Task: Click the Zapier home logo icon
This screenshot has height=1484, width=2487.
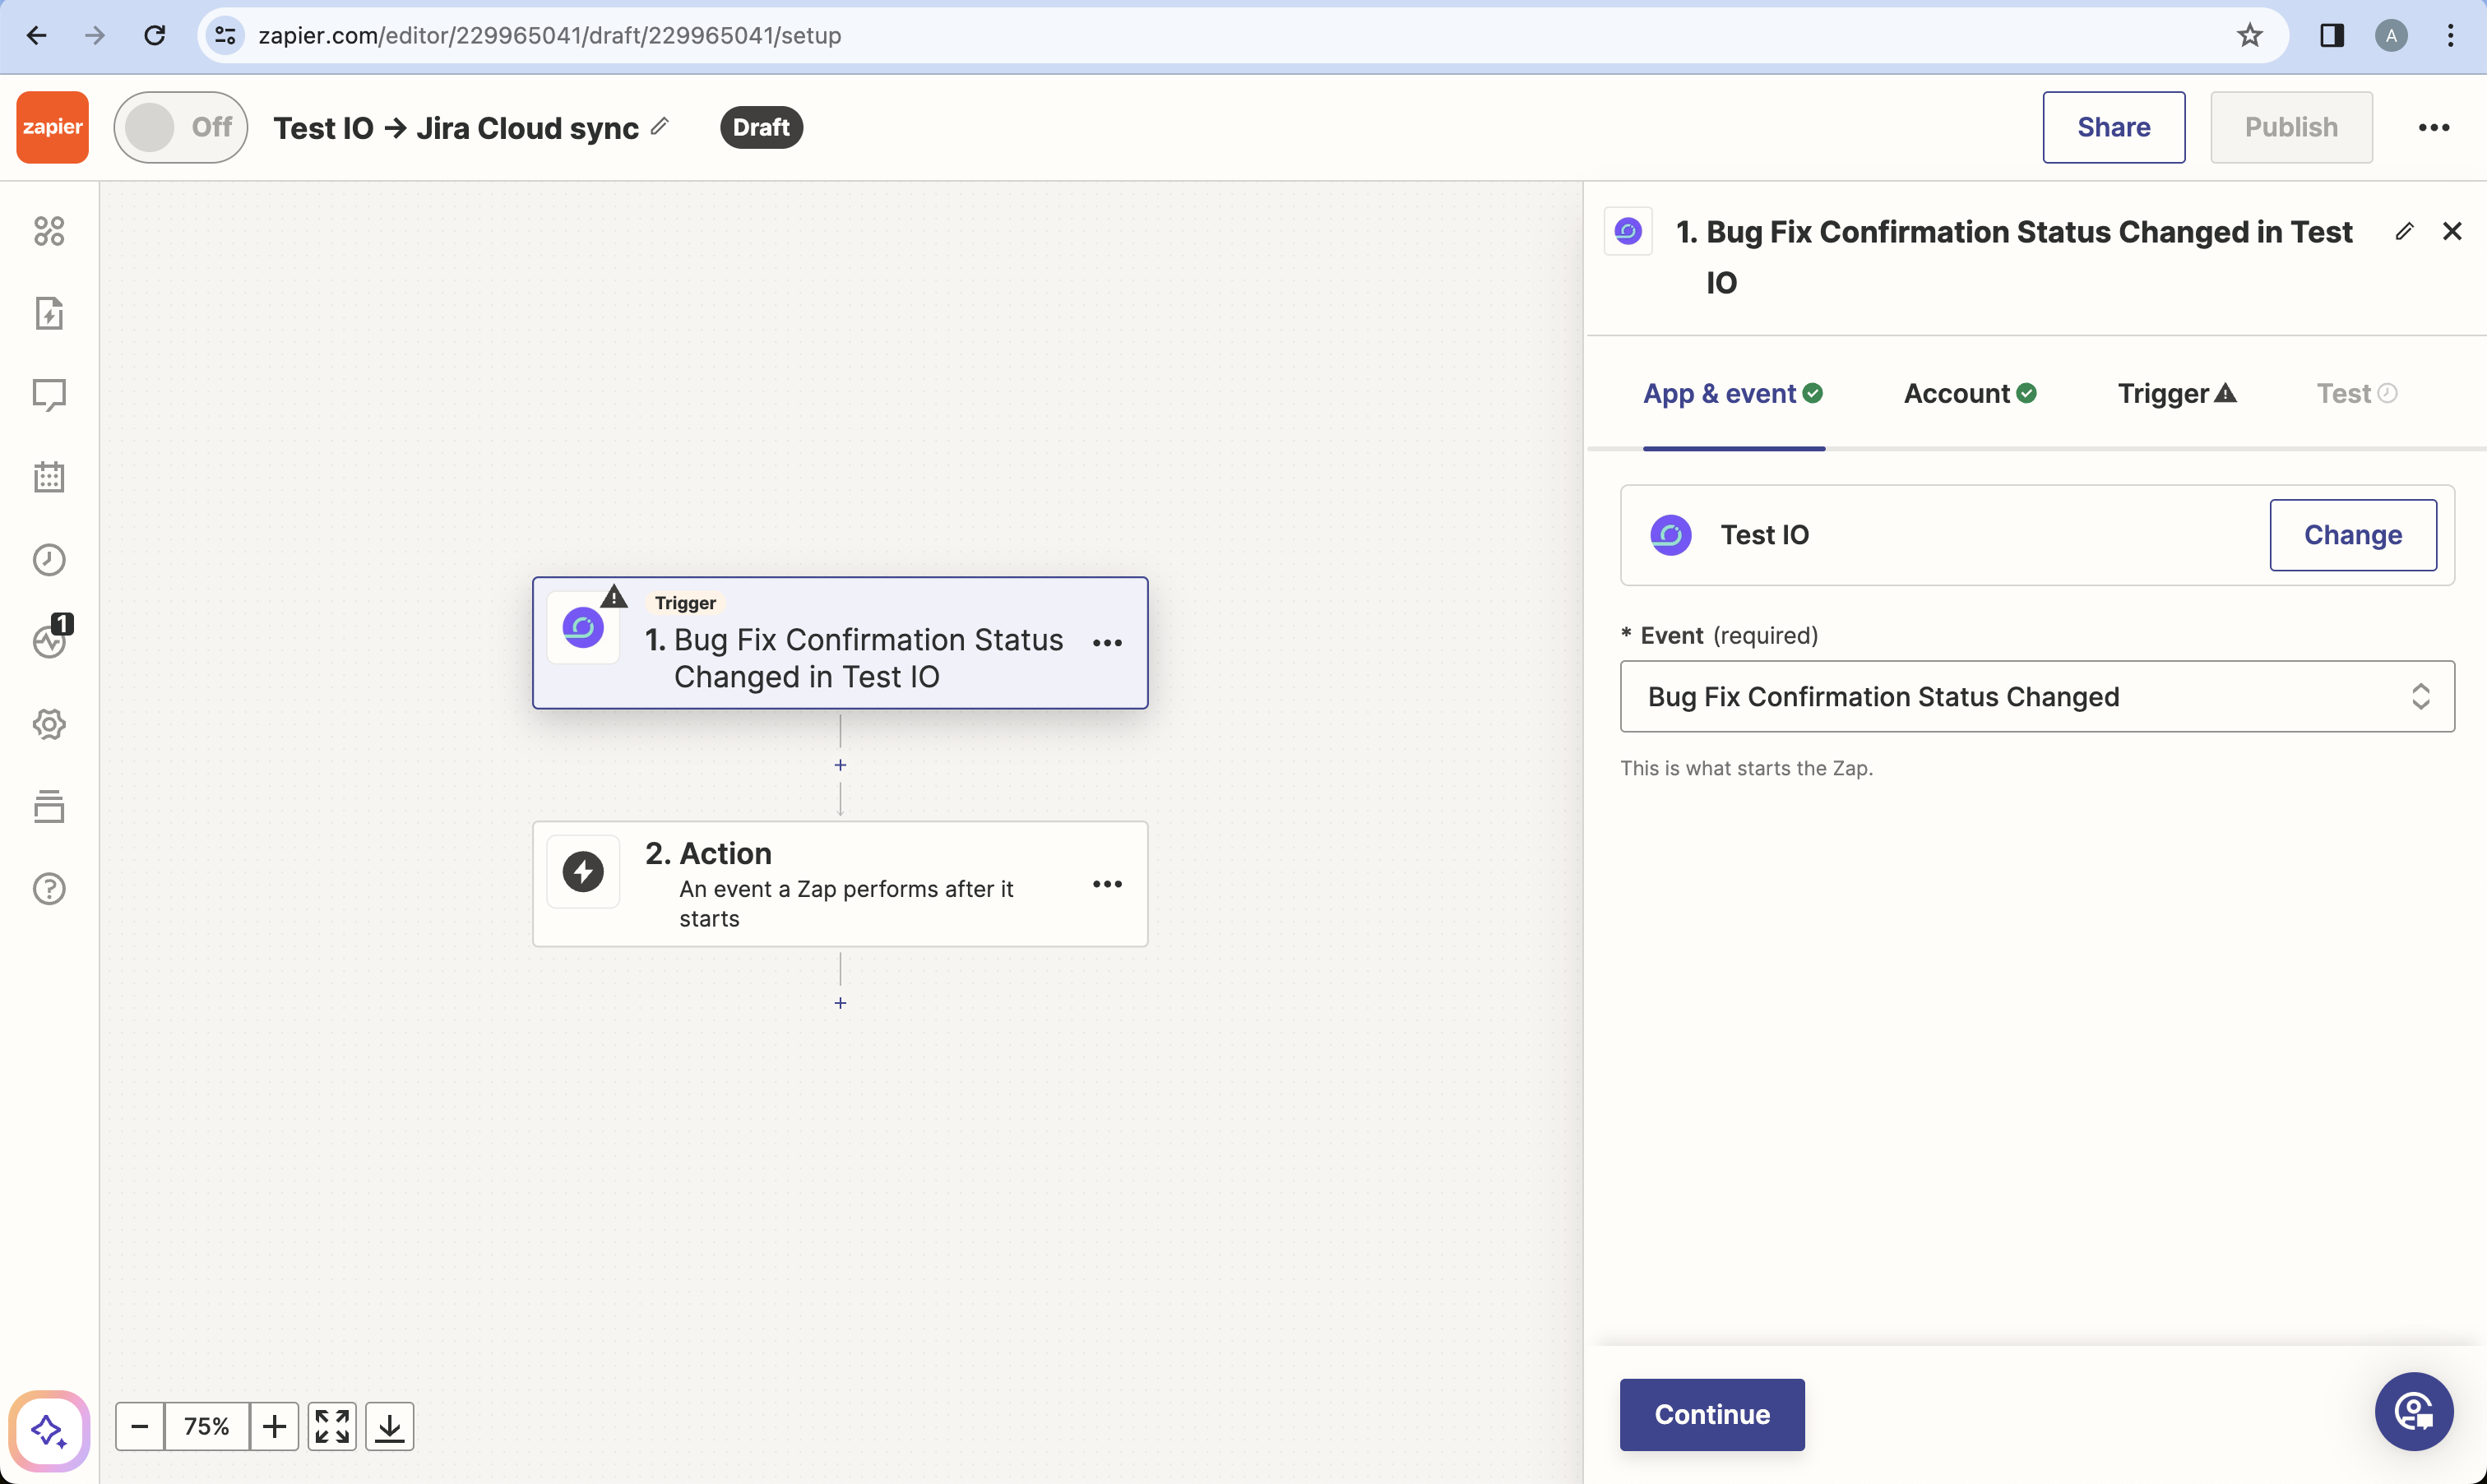Action: [51, 127]
